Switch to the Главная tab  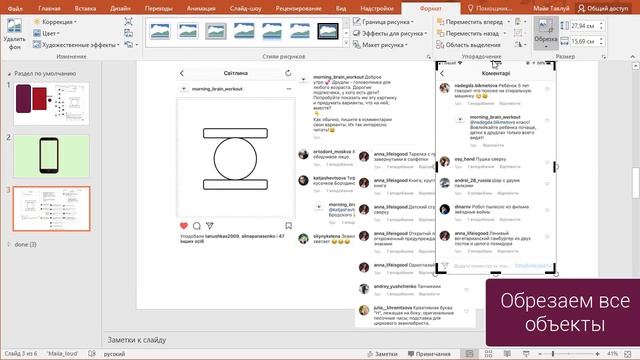tap(49, 8)
